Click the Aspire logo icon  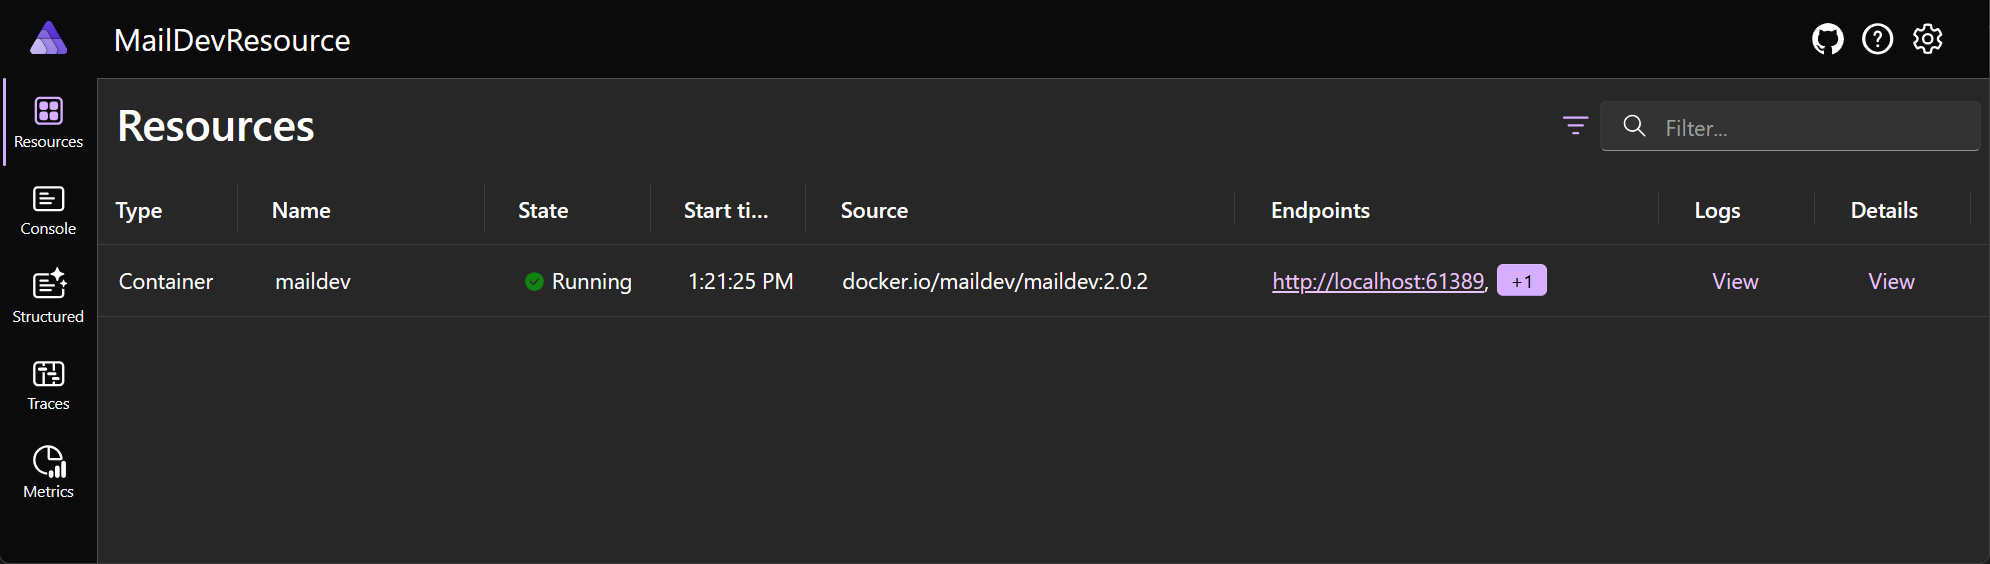[x=48, y=39]
